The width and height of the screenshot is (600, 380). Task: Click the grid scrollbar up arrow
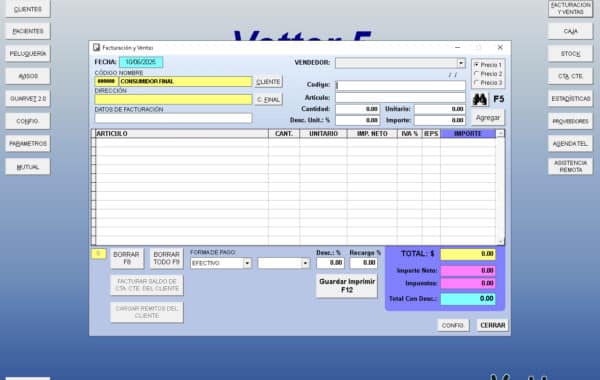[500, 133]
